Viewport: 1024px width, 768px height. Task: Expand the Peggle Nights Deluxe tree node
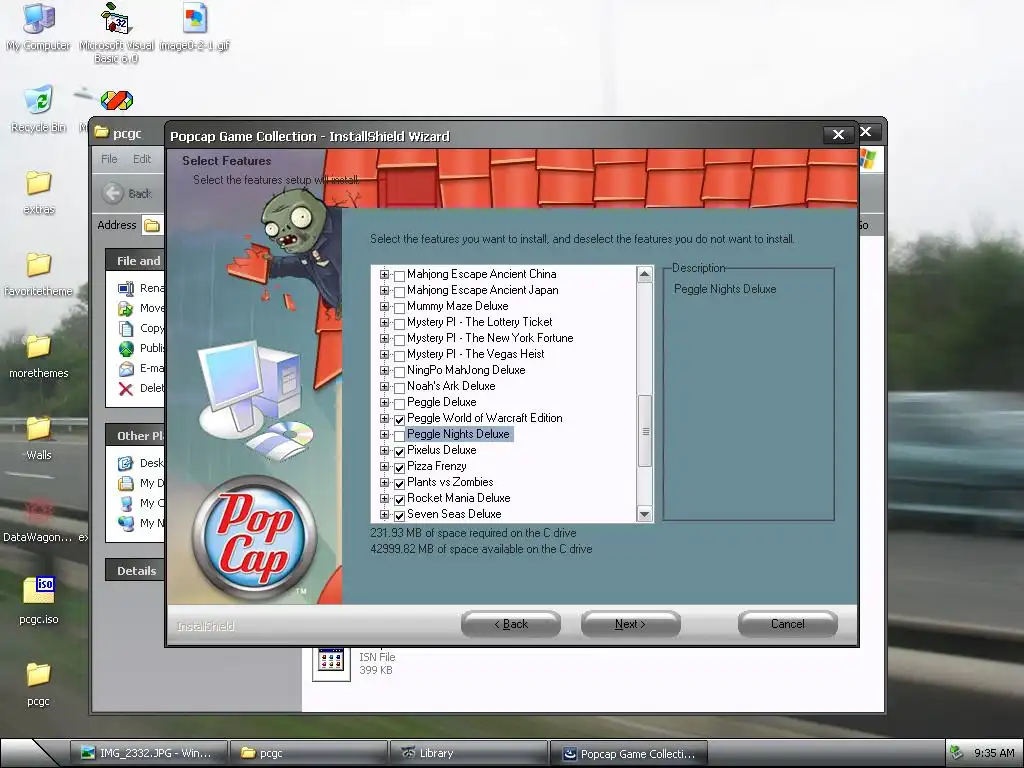385,435
